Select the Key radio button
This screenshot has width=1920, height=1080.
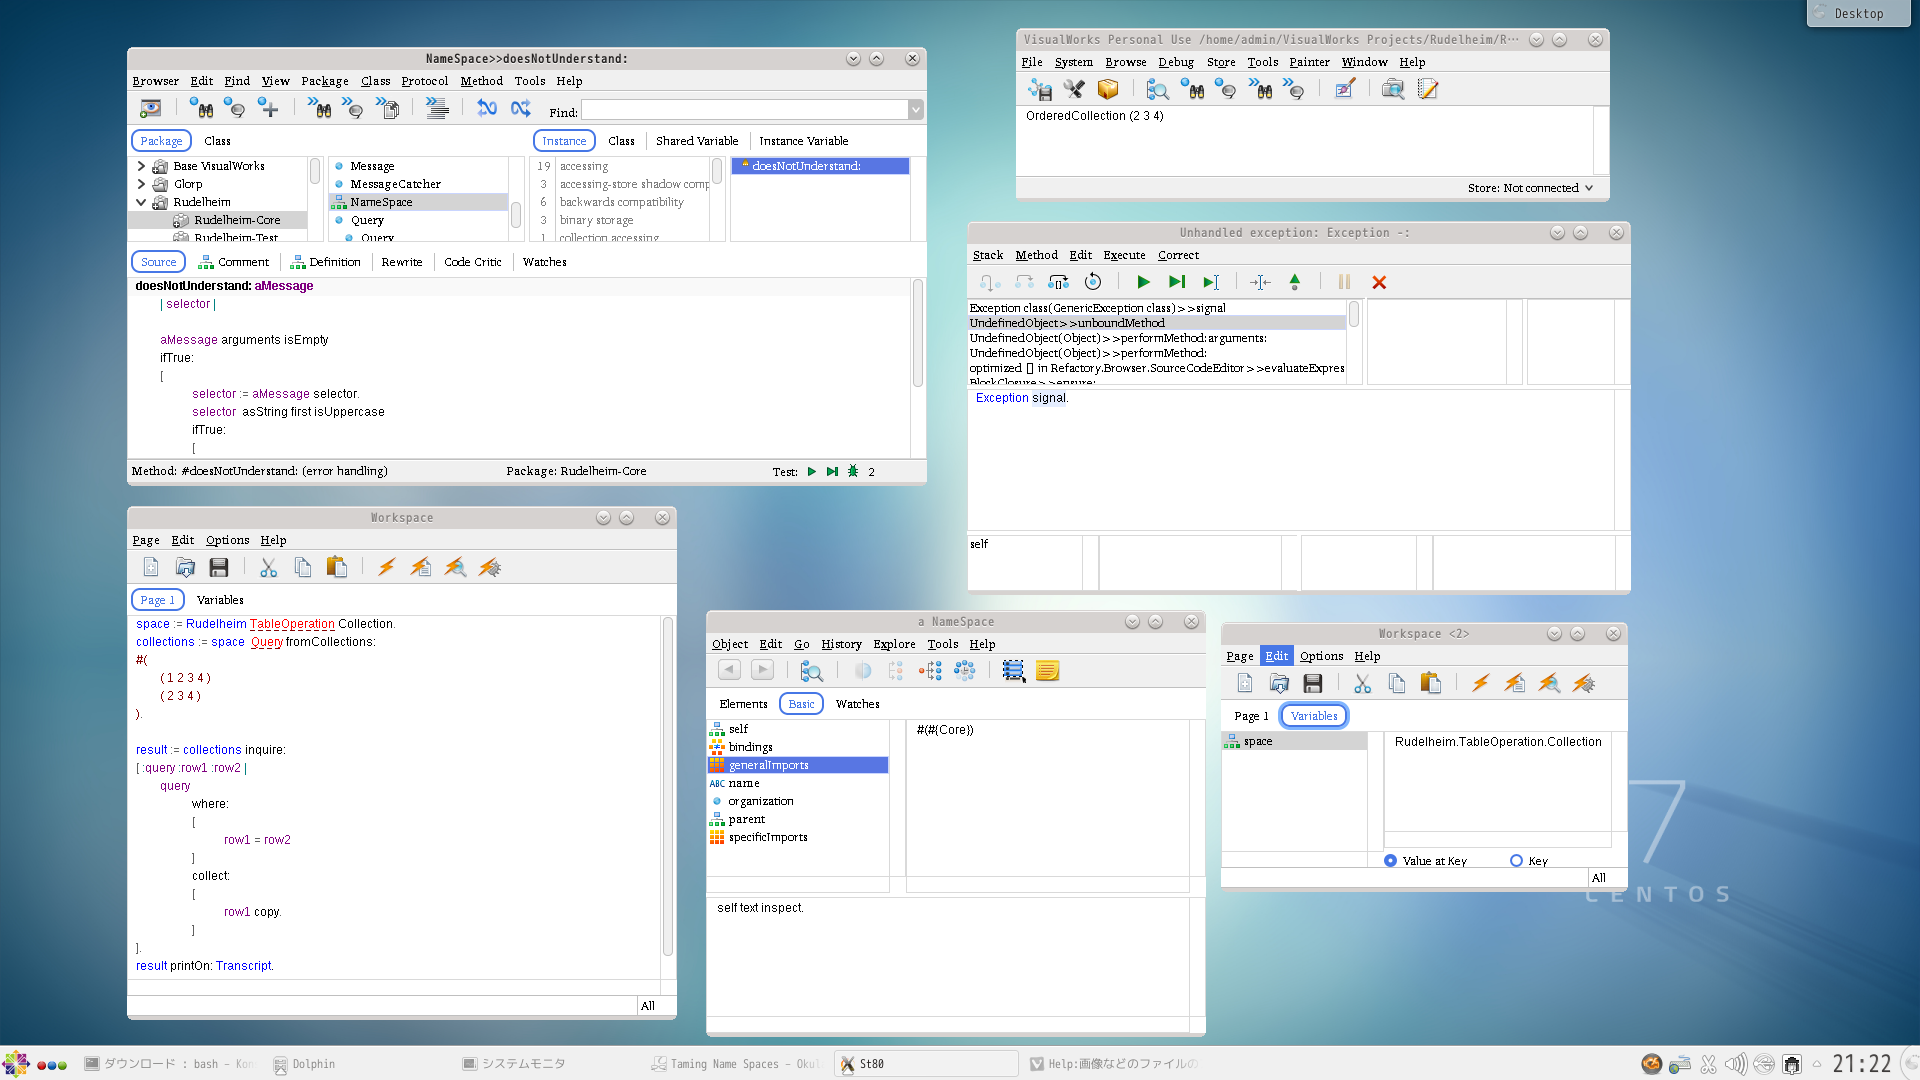coord(1516,861)
